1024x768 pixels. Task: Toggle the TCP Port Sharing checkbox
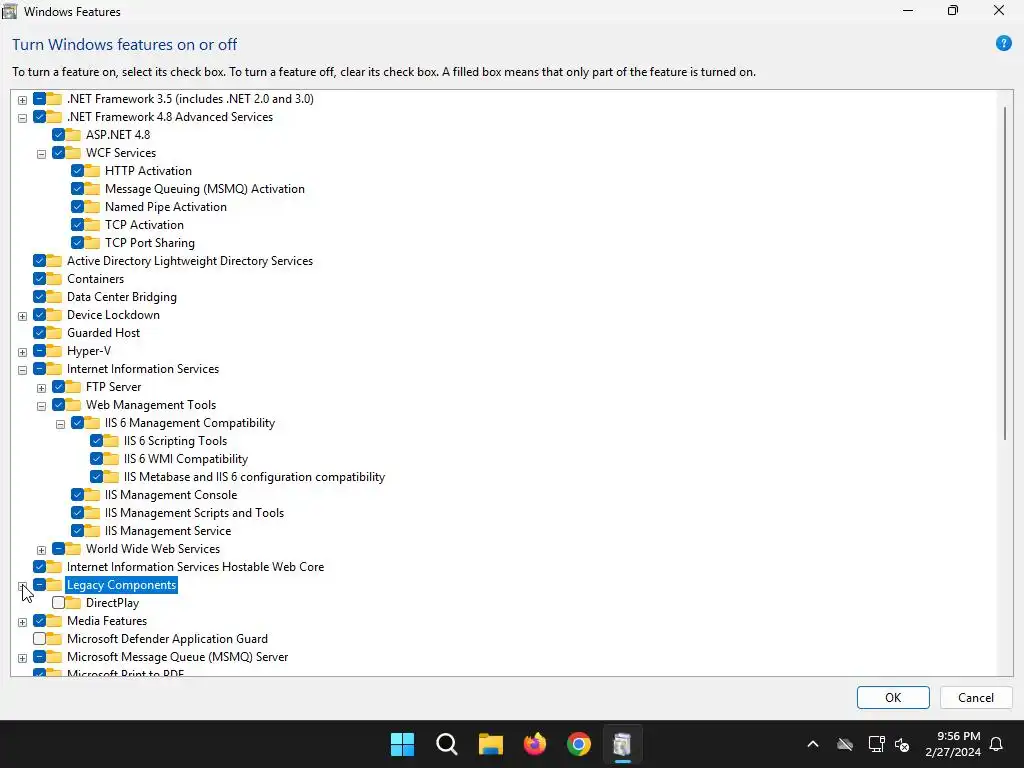(77, 242)
